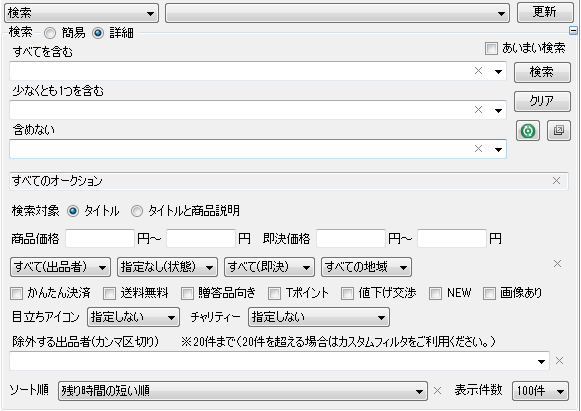This screenshot has width=581, height=411.
Task: Click the 商品価格 maximum input
Action: point(201,238)
